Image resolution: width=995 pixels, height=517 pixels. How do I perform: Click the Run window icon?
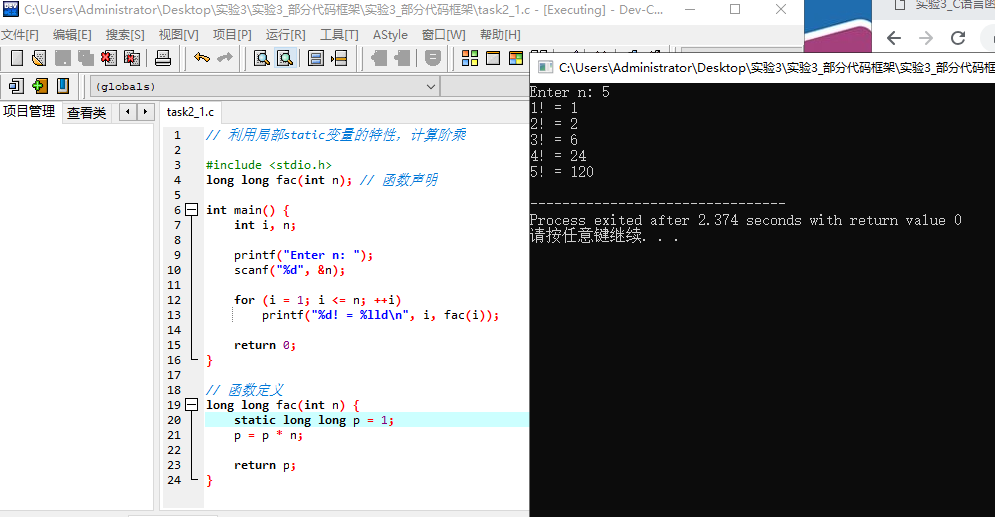(493, 58)
